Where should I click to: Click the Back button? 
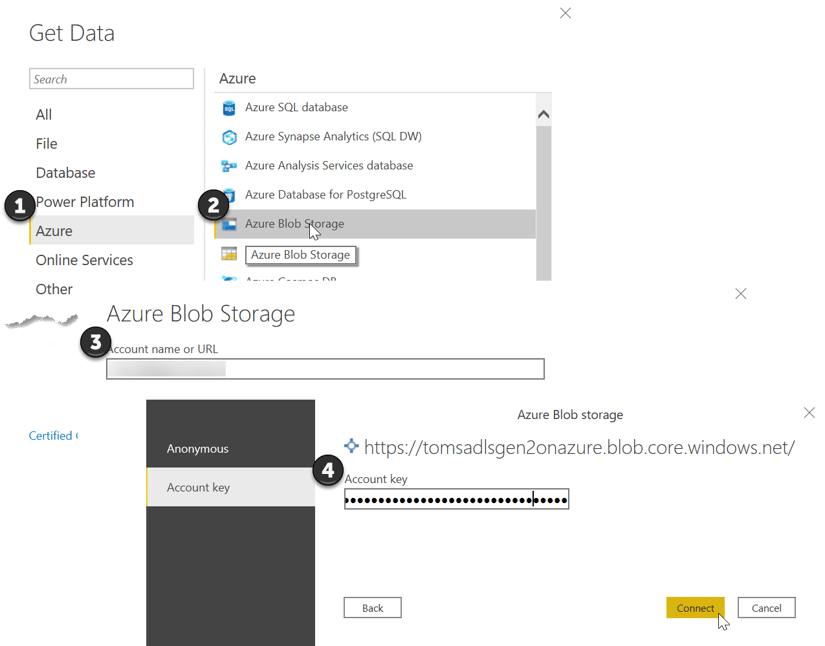(x=373, y=608)
